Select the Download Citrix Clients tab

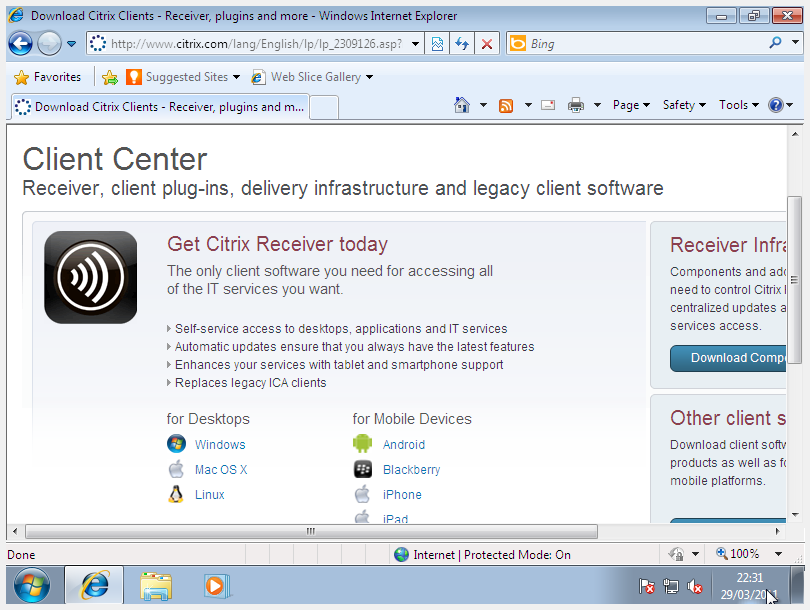click(x=160, y=107)
